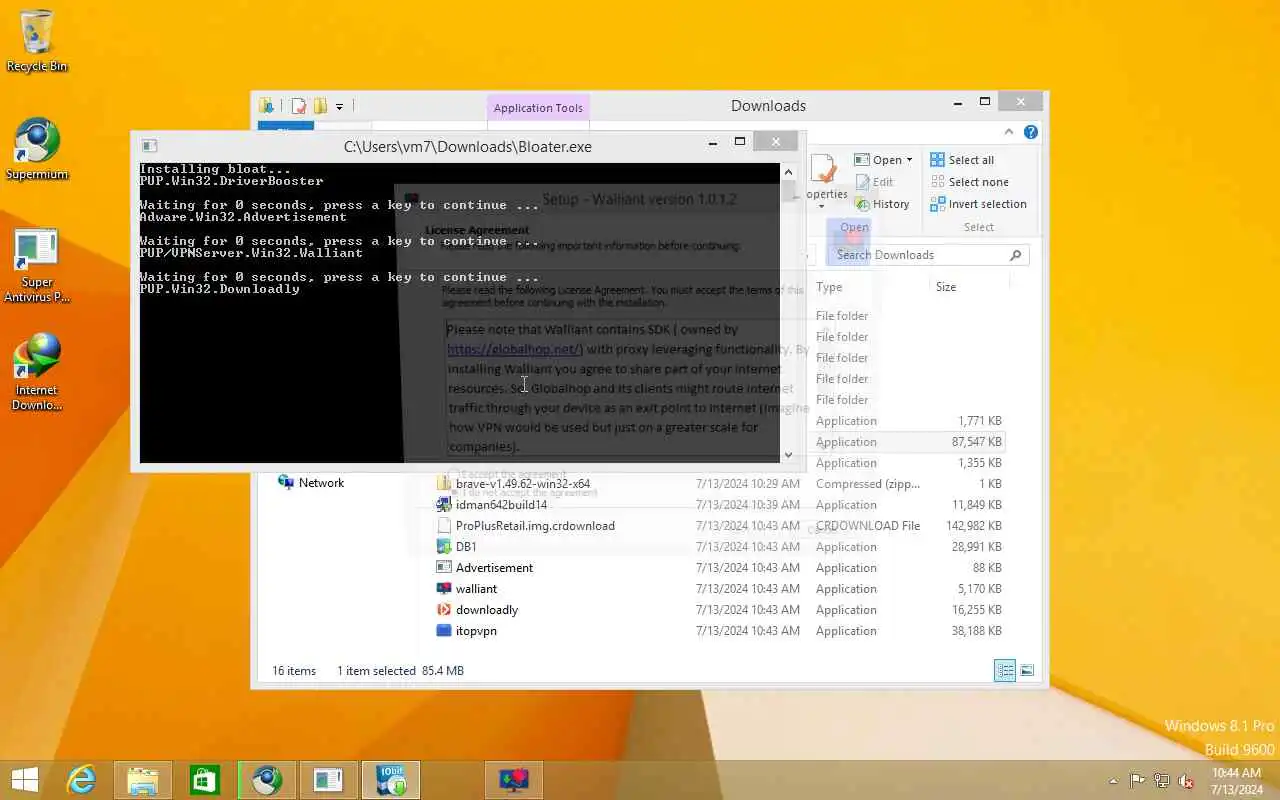
Task: Launch Internet Explorer from the taskbar
Action: click(81, 780)
